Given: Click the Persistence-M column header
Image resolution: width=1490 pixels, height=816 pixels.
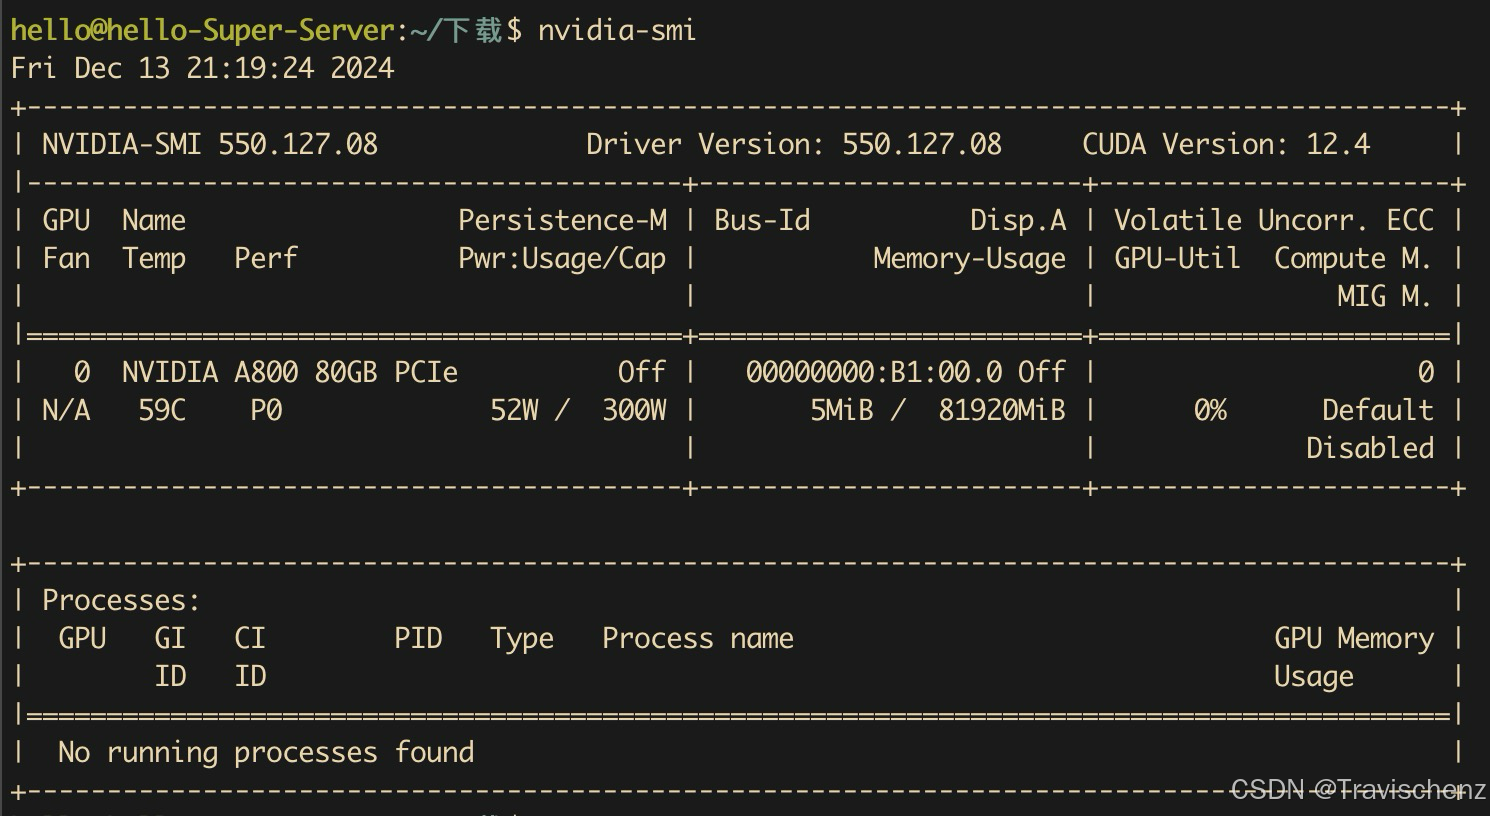Looking at the screenshot, I should click(562, 220).
